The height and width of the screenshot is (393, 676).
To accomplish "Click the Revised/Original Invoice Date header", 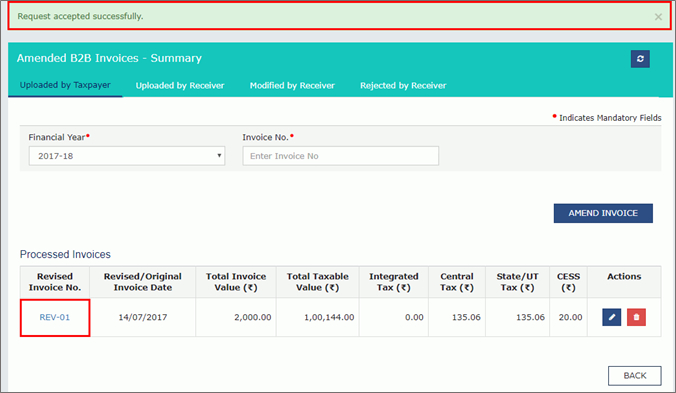I will [x=143, y=282].
